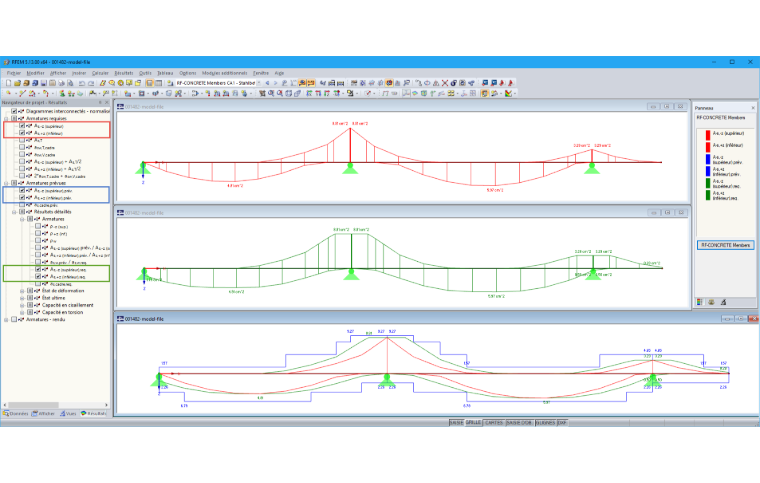Click the RF-CONCRETE Members button in Panneau

pos(725,245)
